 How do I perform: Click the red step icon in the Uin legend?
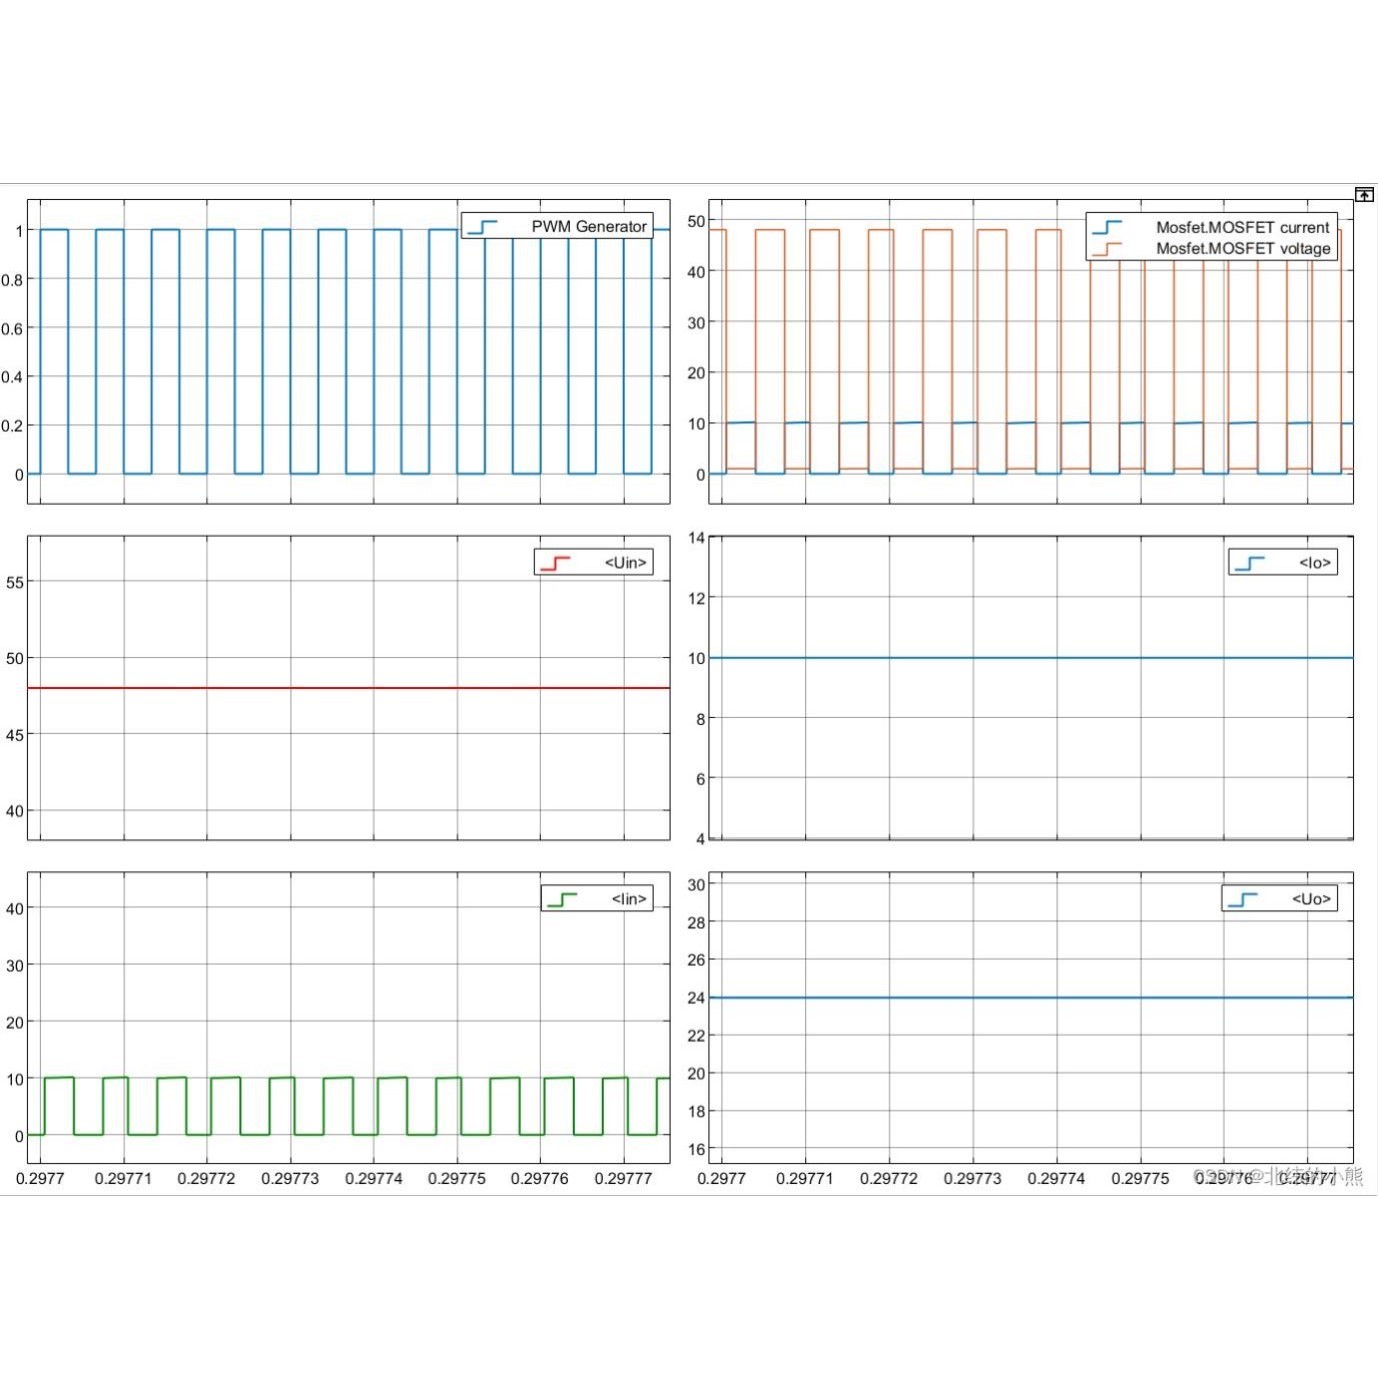point(556,562)
